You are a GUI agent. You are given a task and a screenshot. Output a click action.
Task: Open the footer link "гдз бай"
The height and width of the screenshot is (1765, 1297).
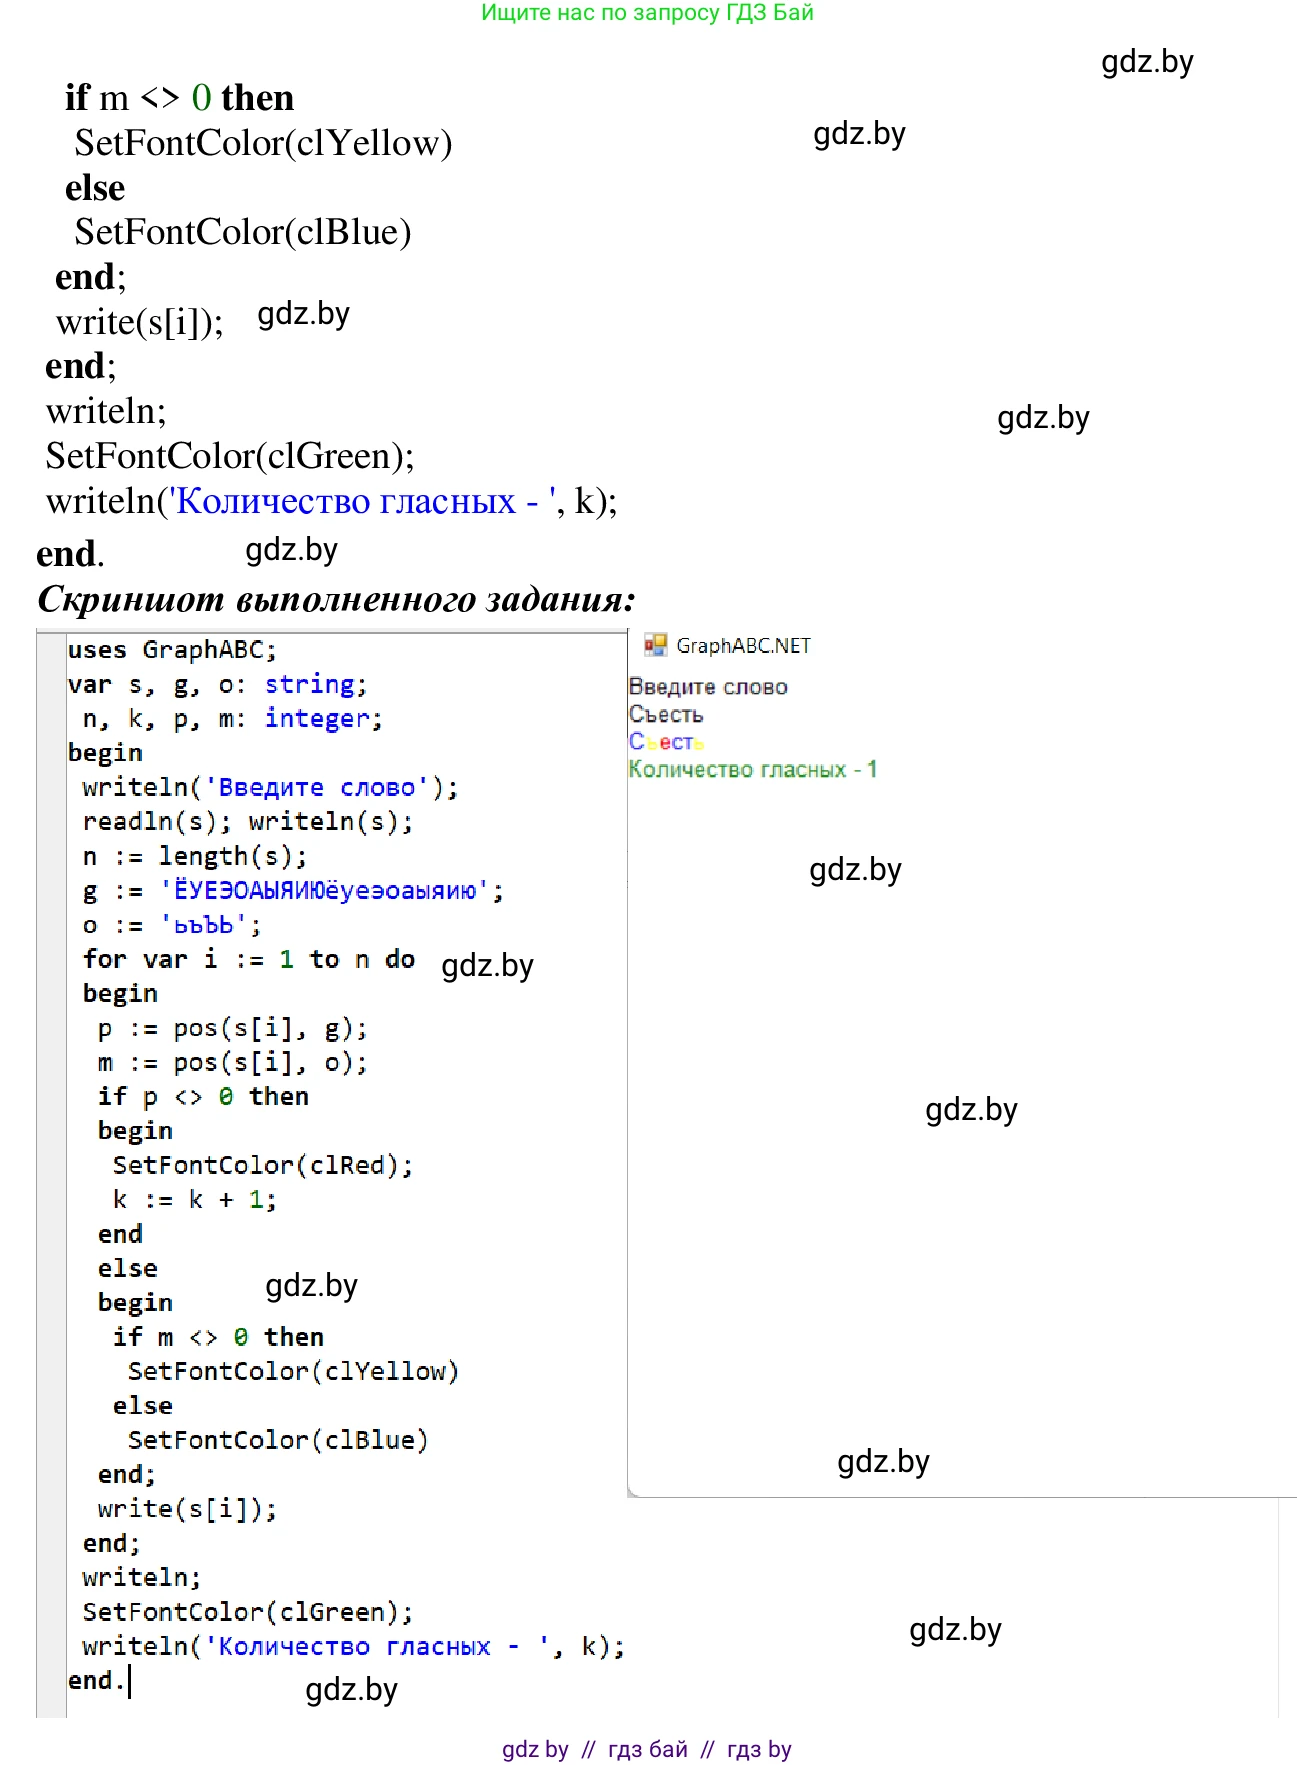click(x=647, y=1749)
